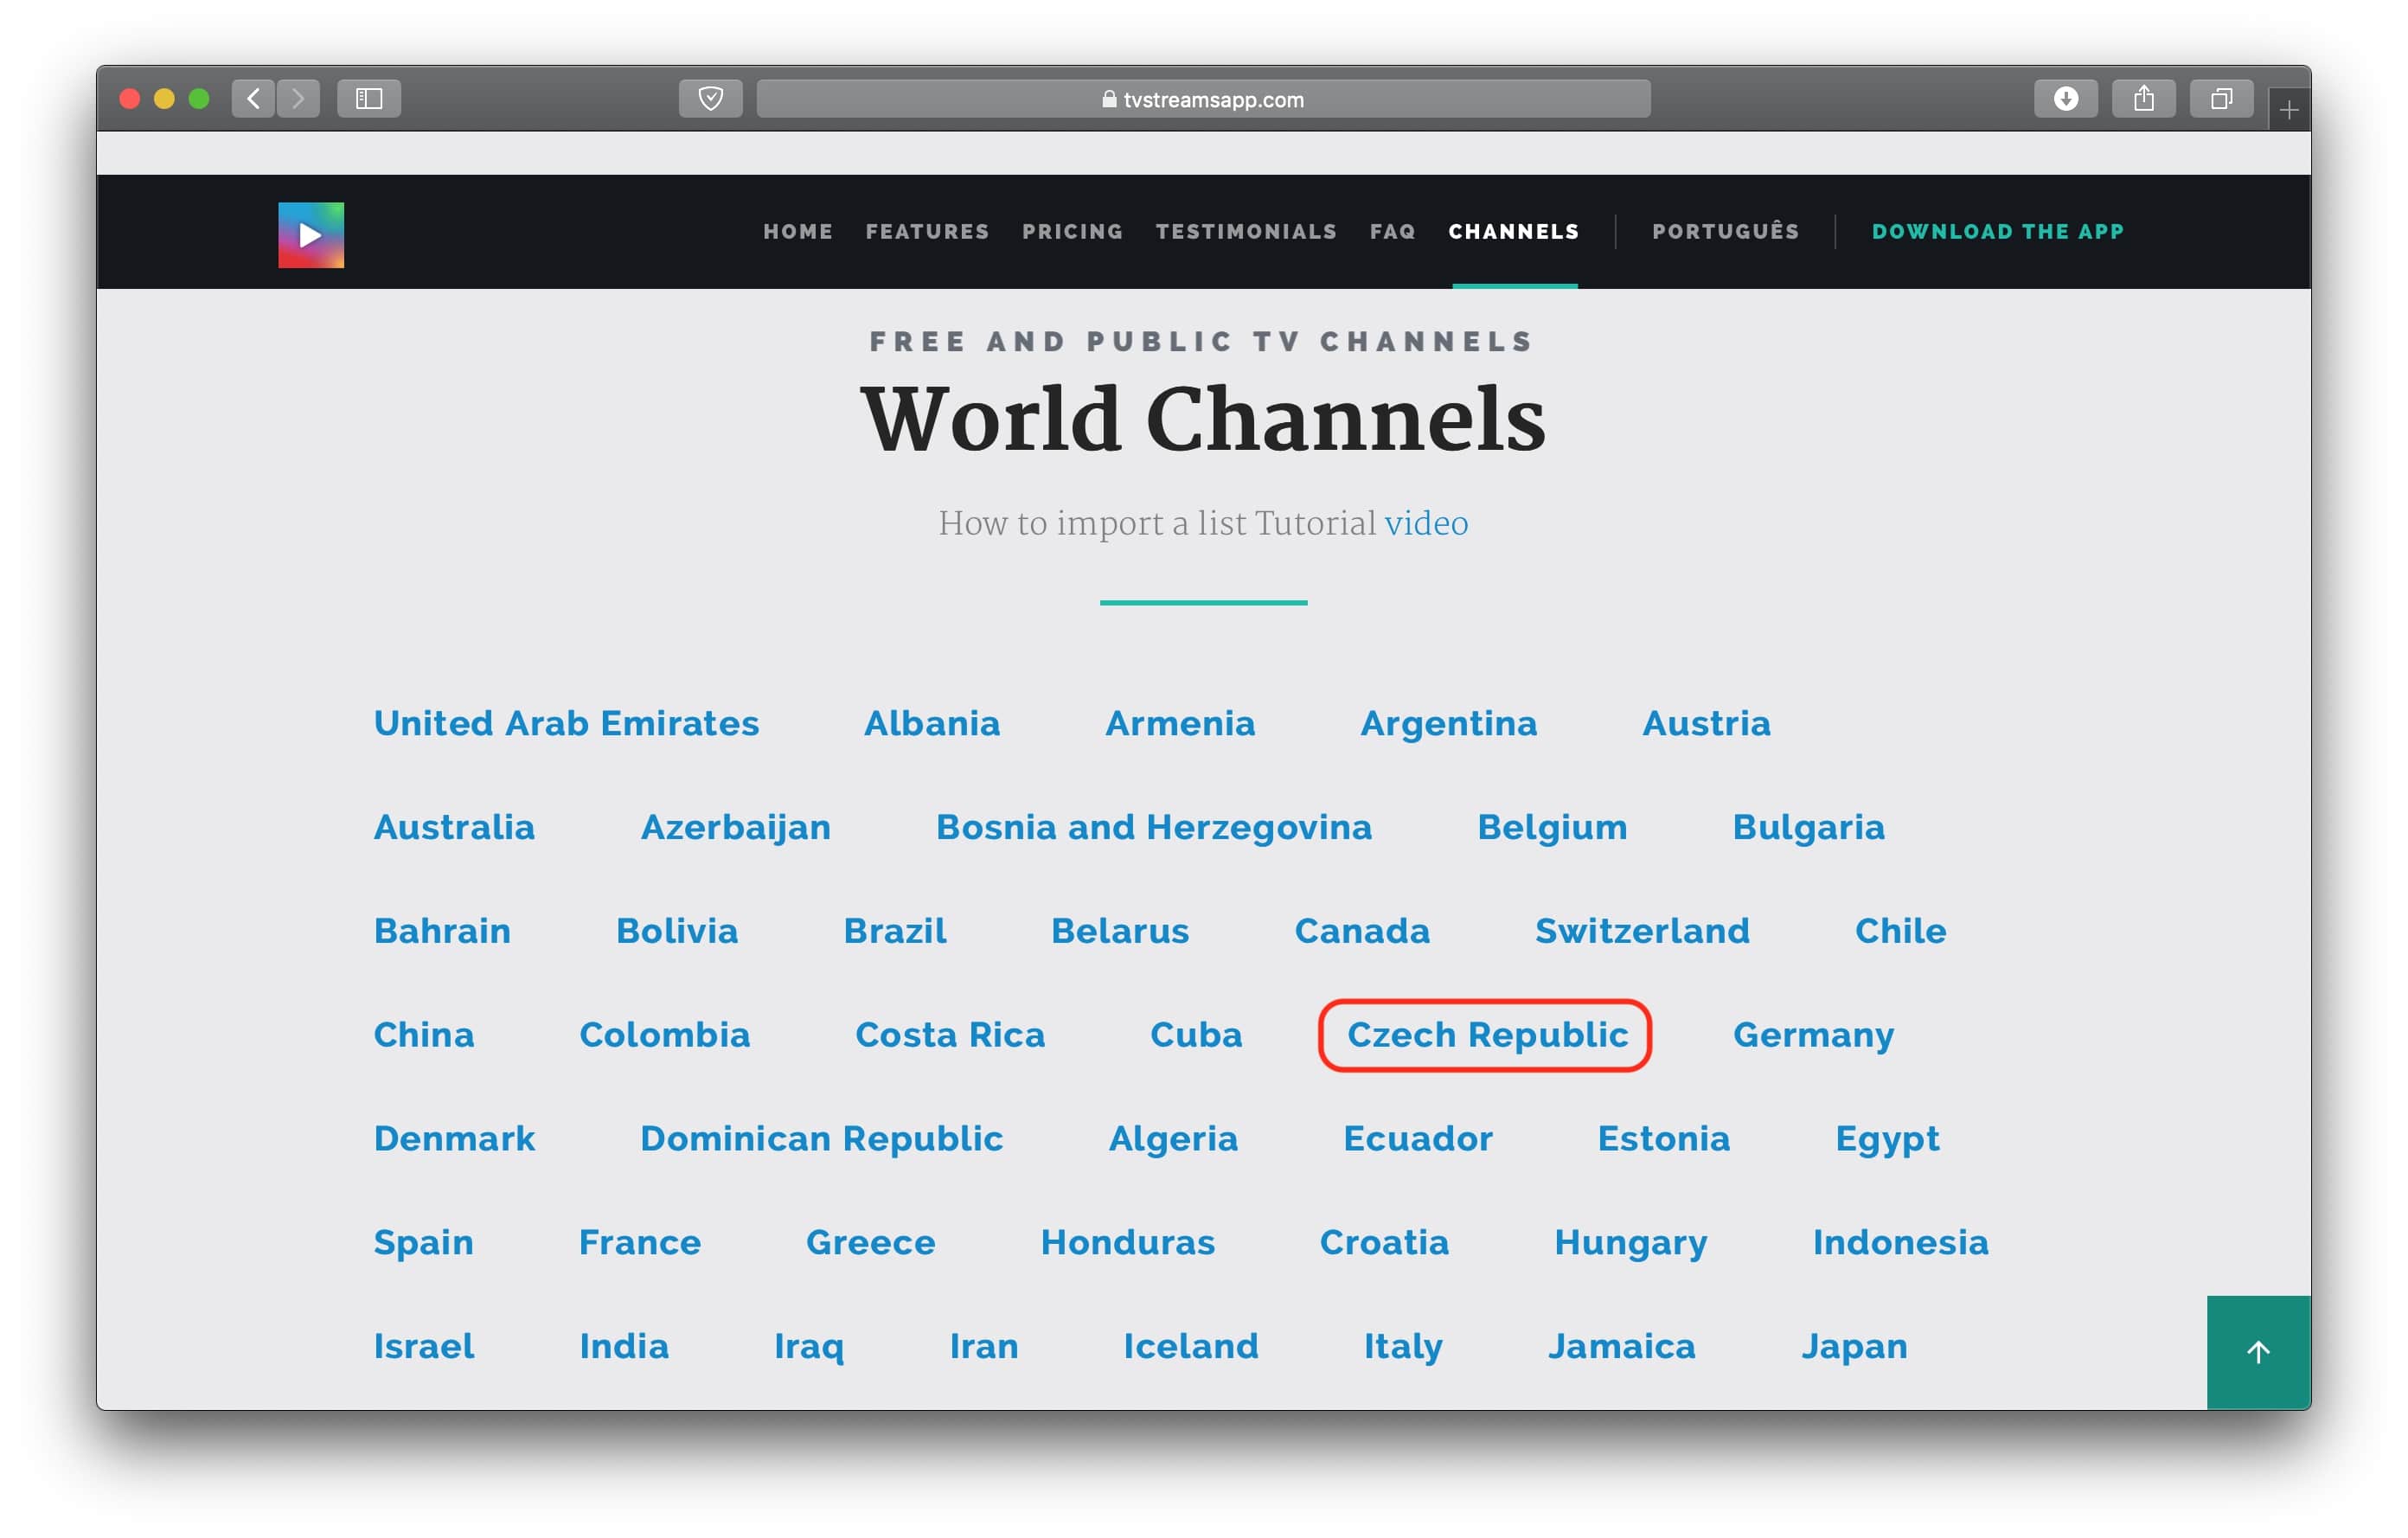Image resolution: width=2408 pixels, height=1538 pixels.
Task: Open the tutorial video link
Action: pos(1426,523)
